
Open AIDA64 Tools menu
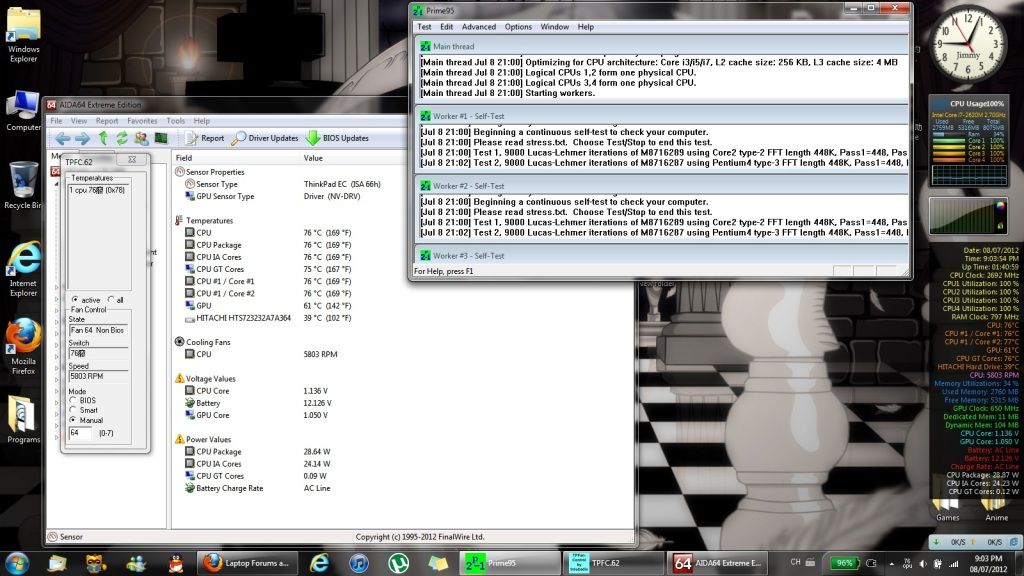coord(175,121)
